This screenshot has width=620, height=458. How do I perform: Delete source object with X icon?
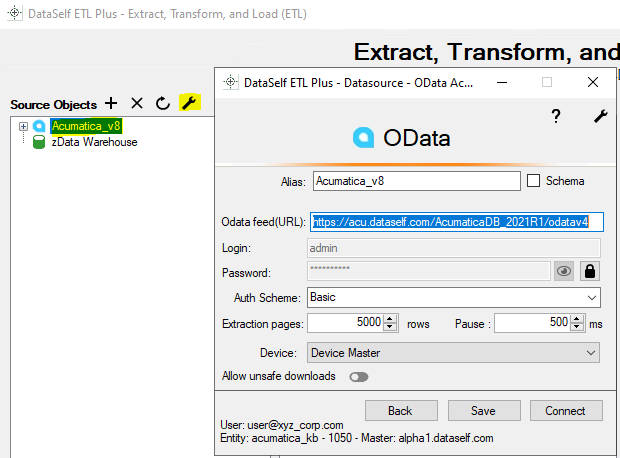pyautogui.click(x=137, y=104)
